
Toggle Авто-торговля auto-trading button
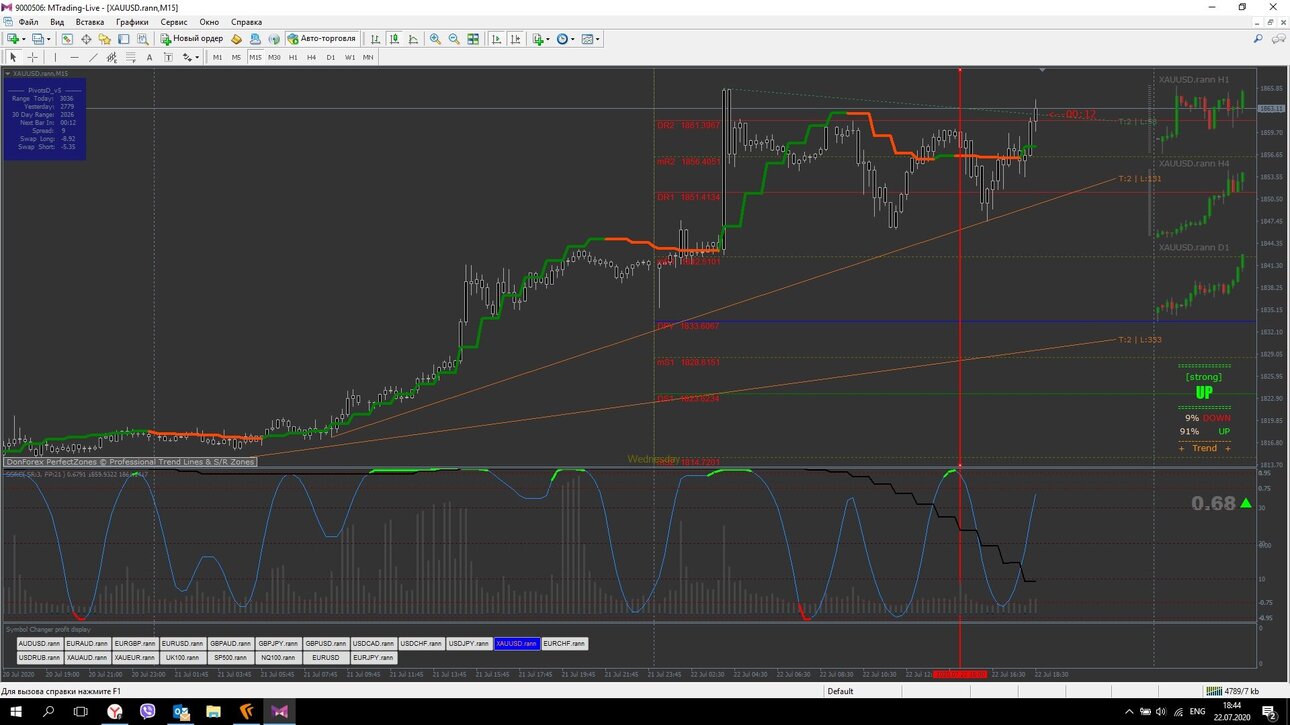pyautogui.click(x=322, y=39)
